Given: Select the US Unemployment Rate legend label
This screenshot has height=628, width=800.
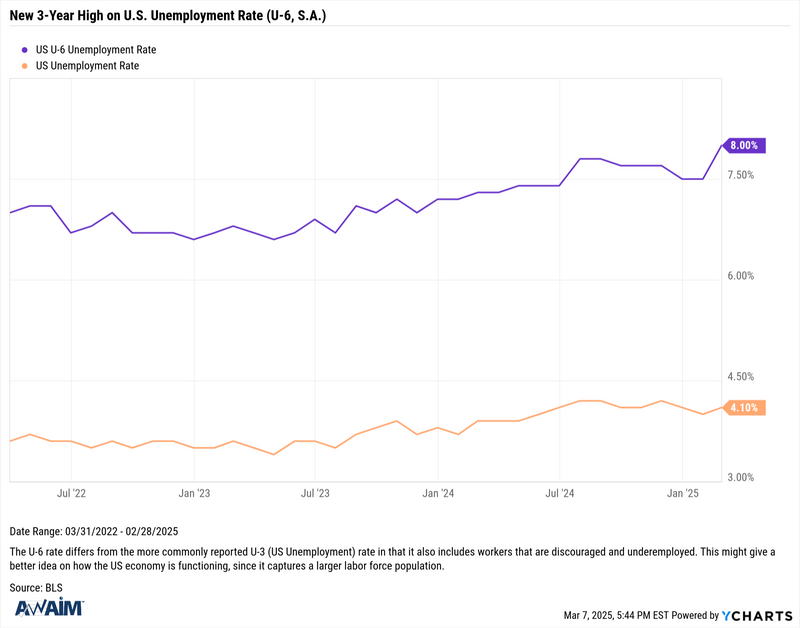Looking at the screenshot, I should tap(87, 66).
